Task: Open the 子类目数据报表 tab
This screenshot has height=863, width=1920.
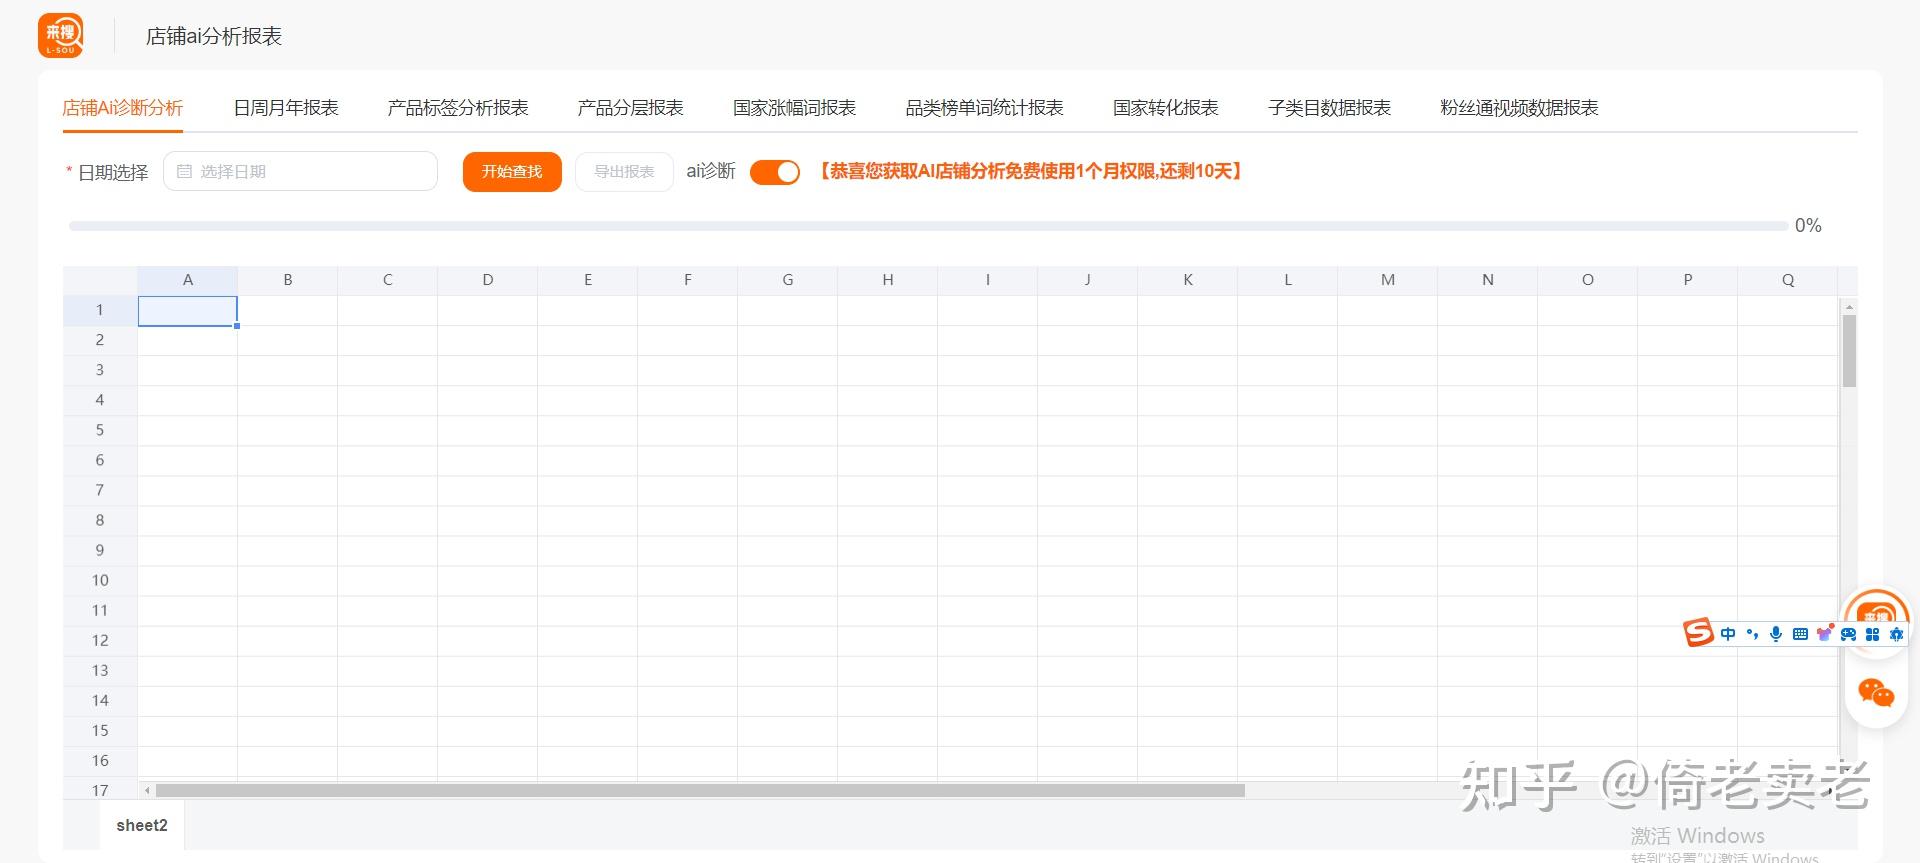Action: click(x=1329, y=108)
